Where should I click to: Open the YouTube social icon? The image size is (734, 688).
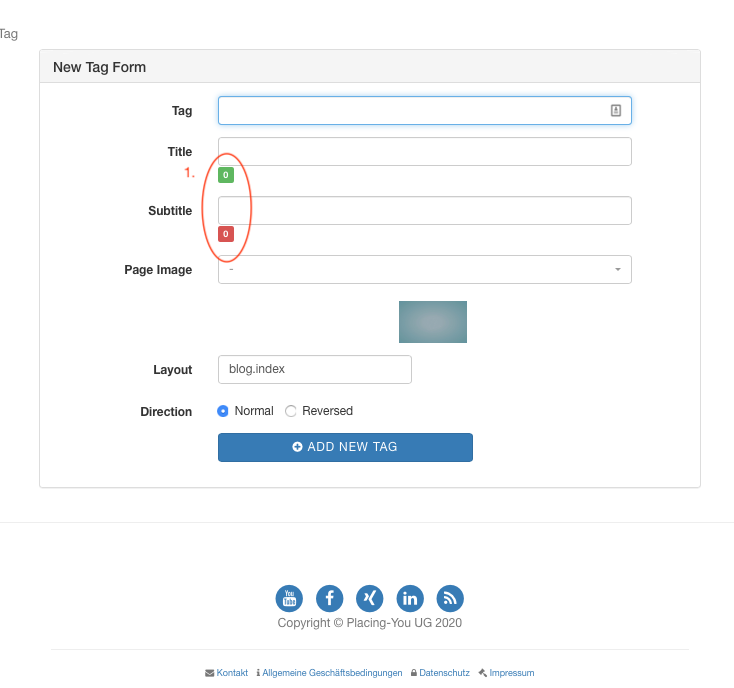pyautogui.click(x=289, y=598)
